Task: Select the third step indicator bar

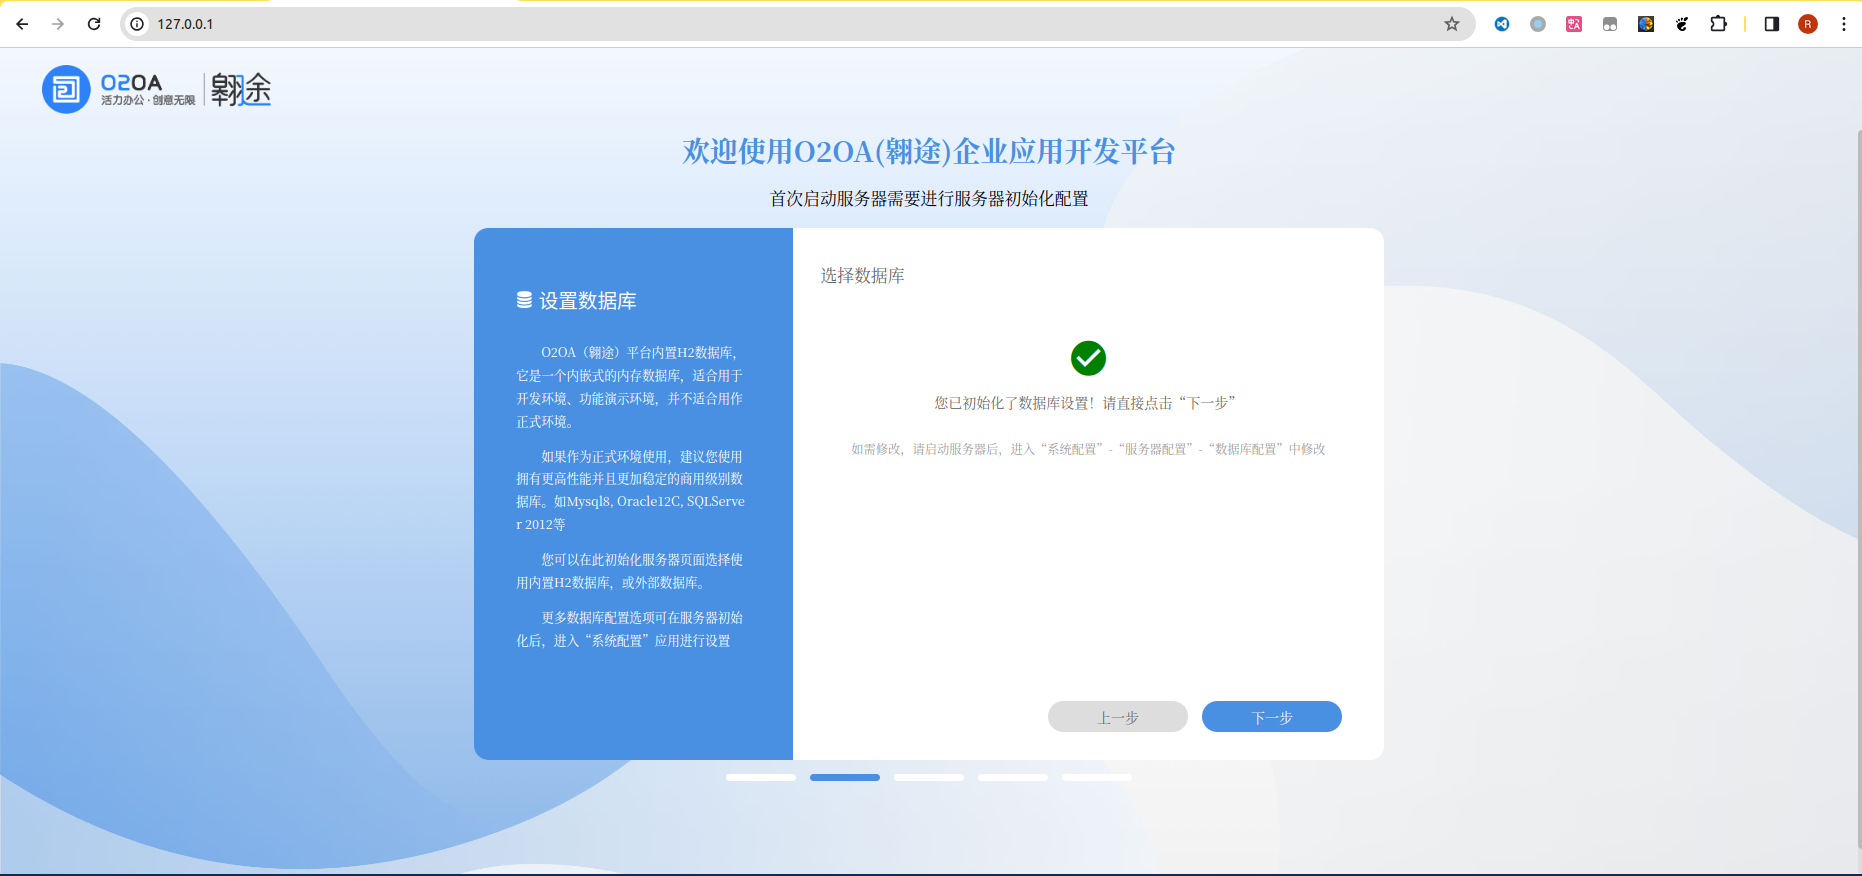Action: tap(929, 777)
